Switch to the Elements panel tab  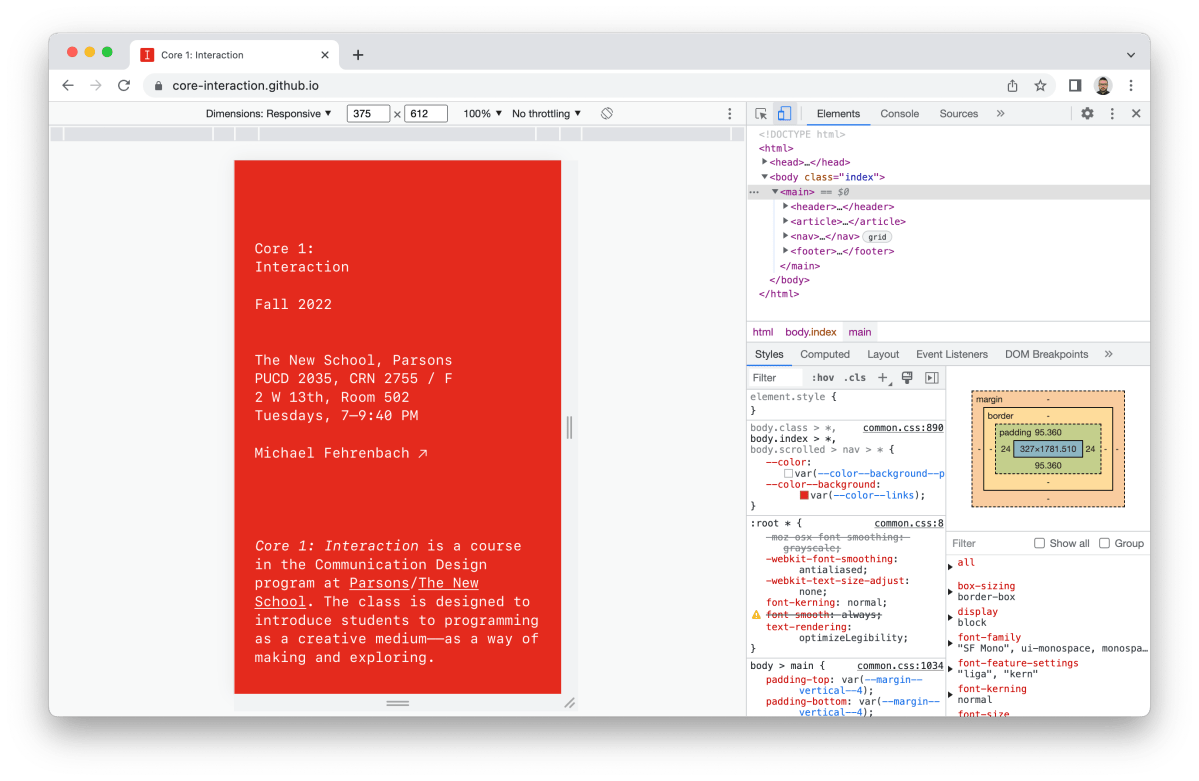[838, 113]
